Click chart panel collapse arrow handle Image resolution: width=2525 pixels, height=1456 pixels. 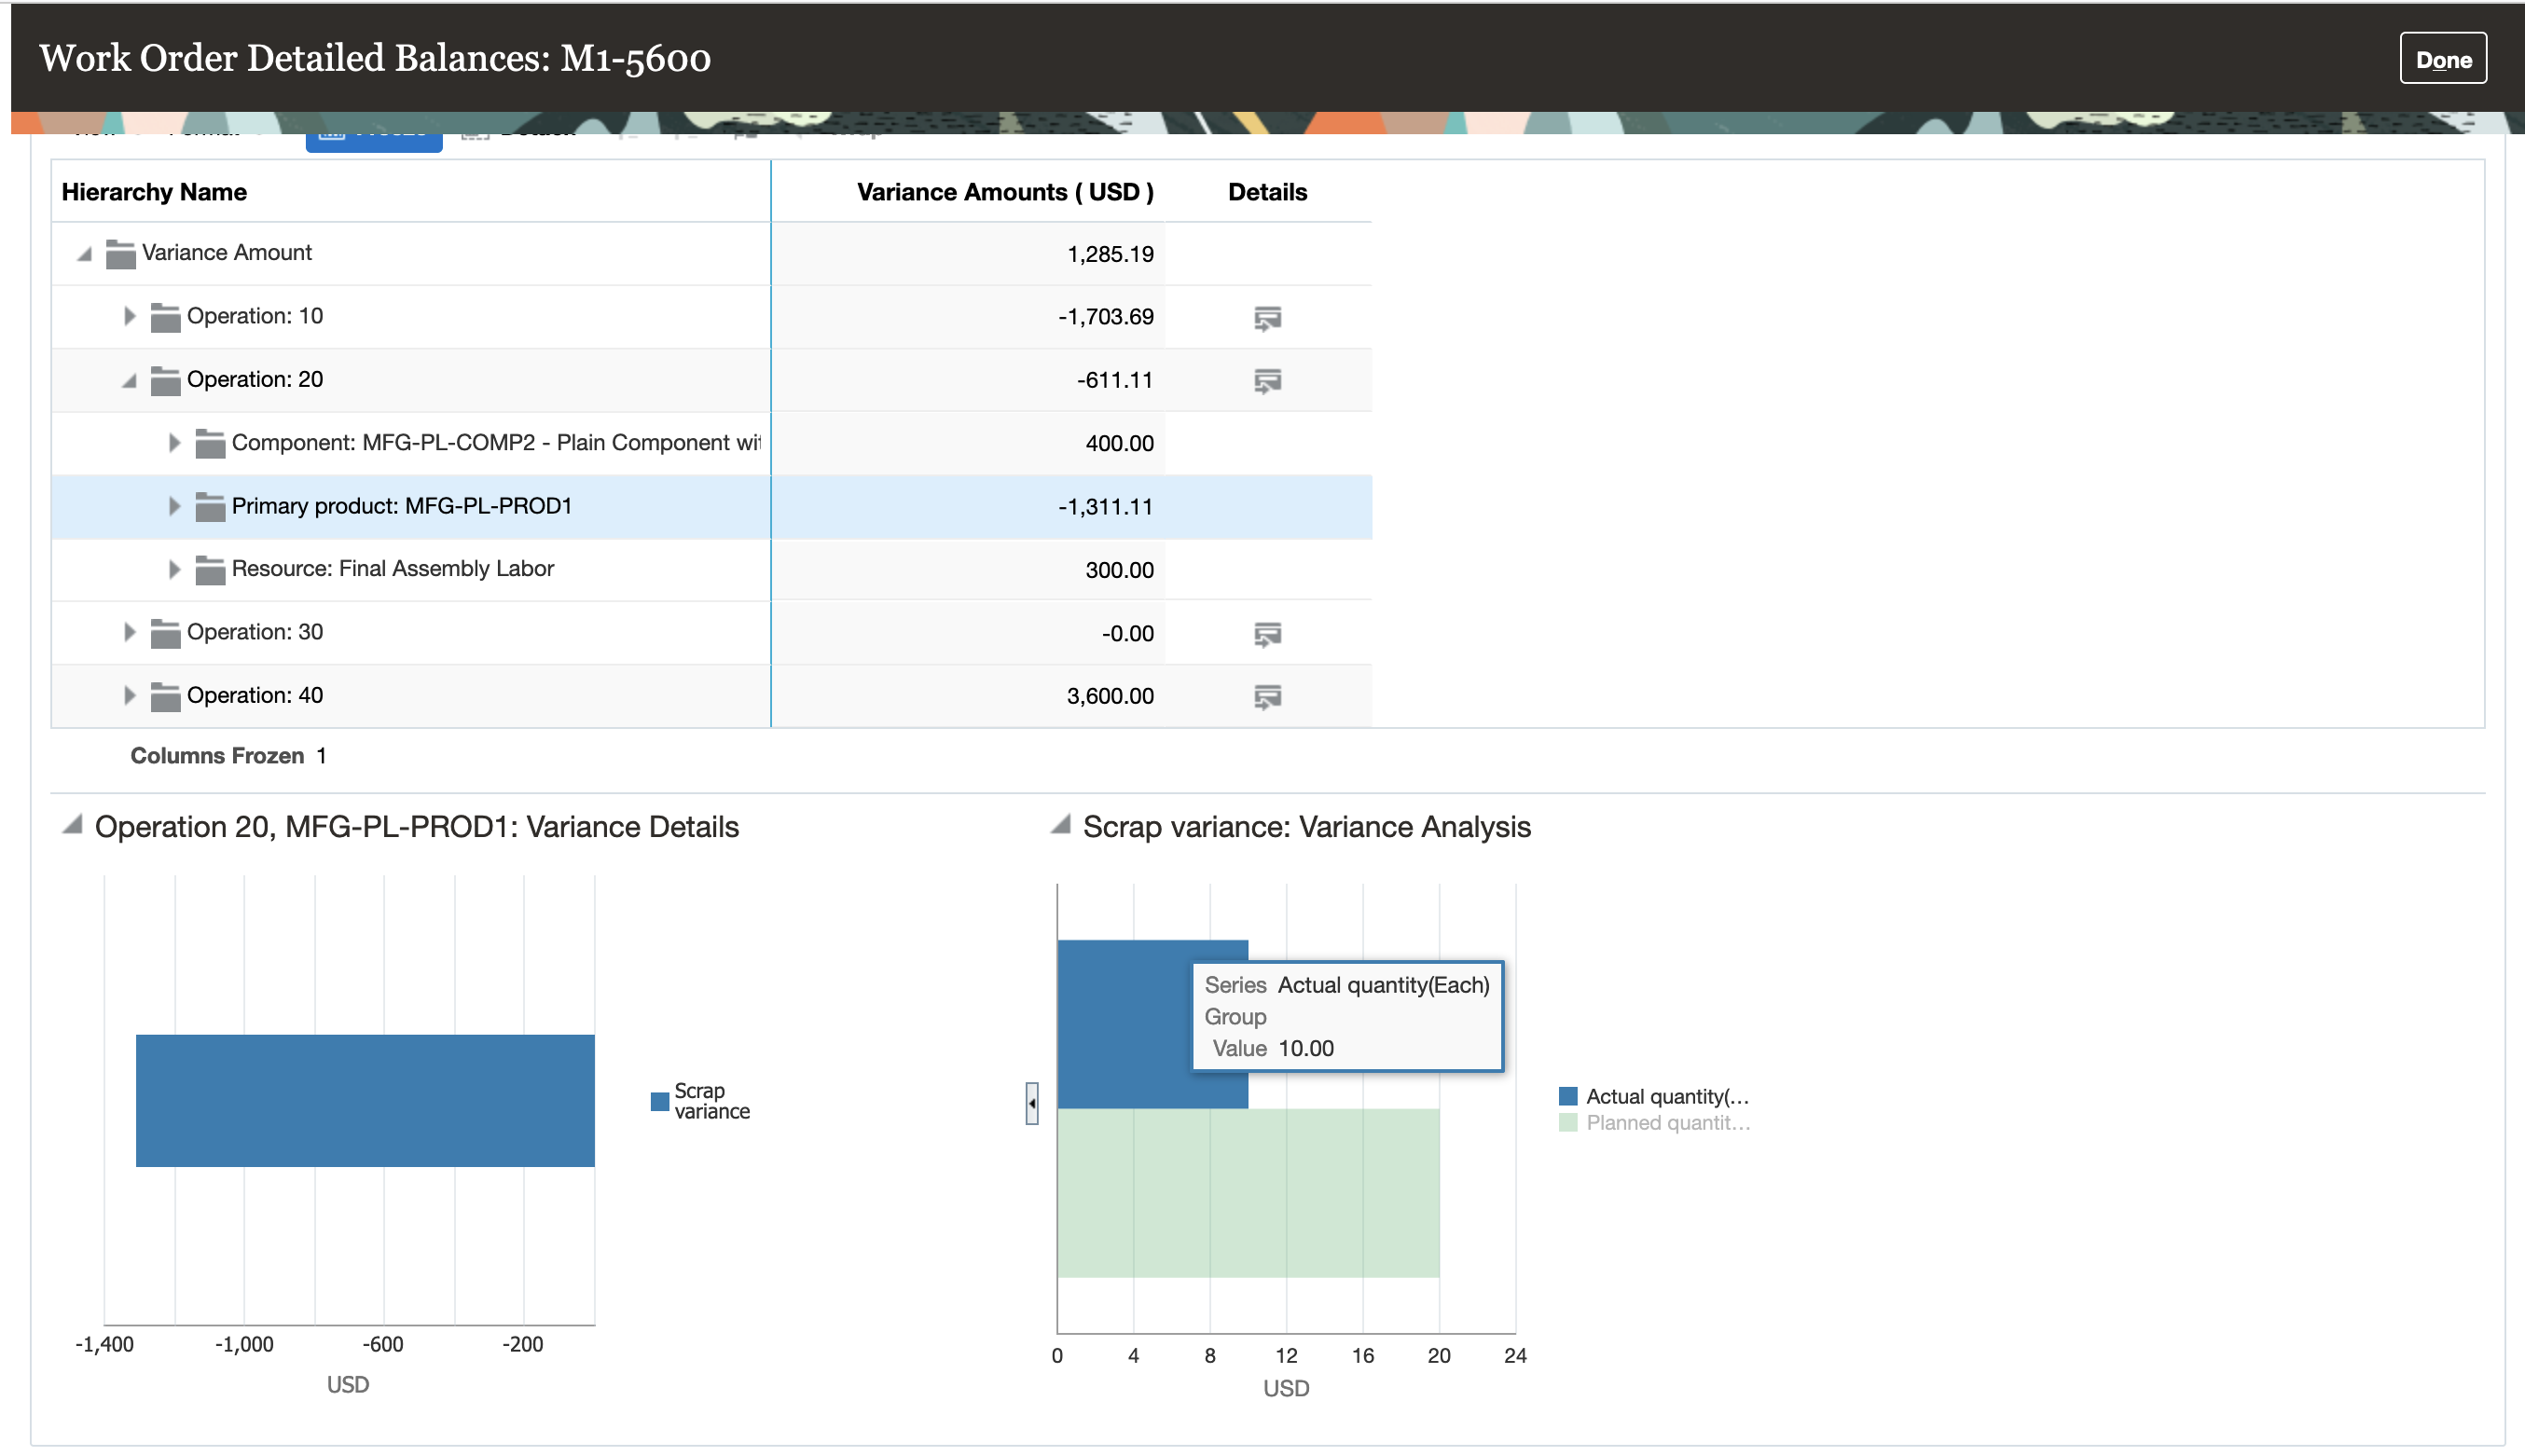1031,1103
